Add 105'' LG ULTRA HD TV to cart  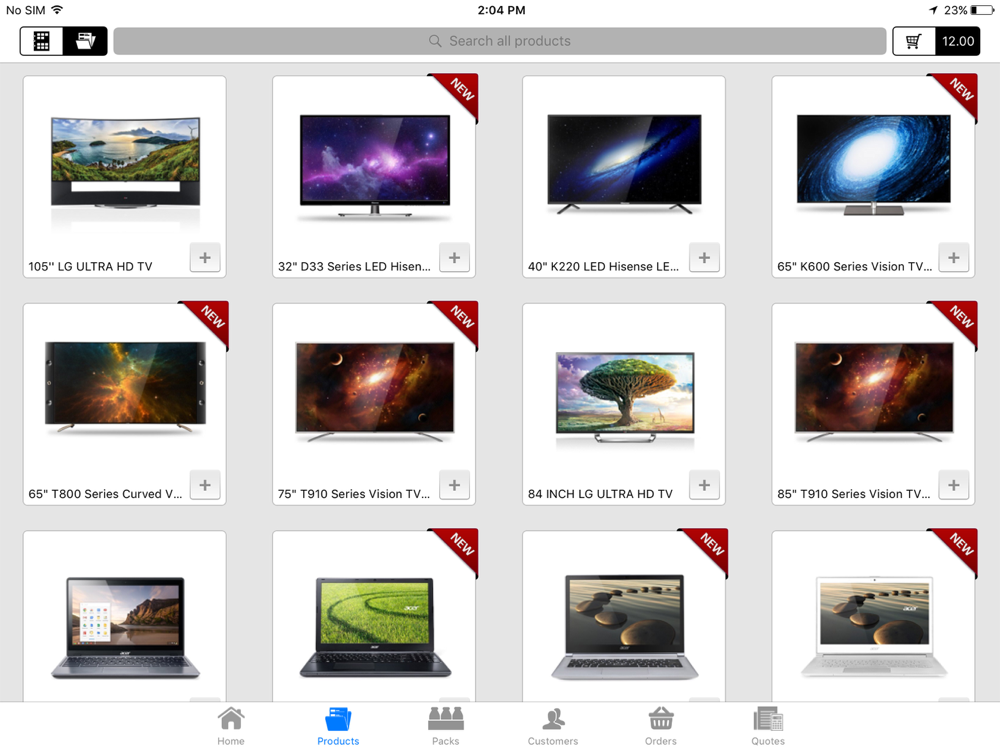coord(205,258)
